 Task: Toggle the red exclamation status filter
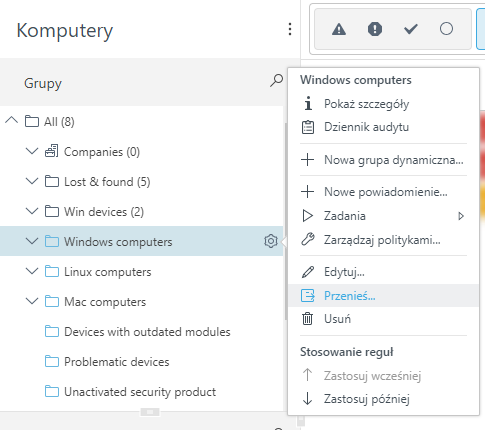pos(375,29)
